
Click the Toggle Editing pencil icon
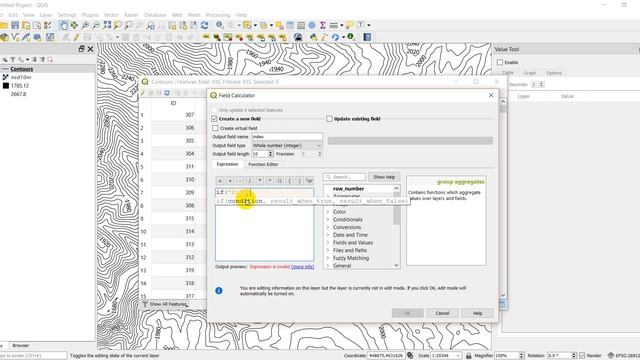pyautogui.click(x=76, y=38)
